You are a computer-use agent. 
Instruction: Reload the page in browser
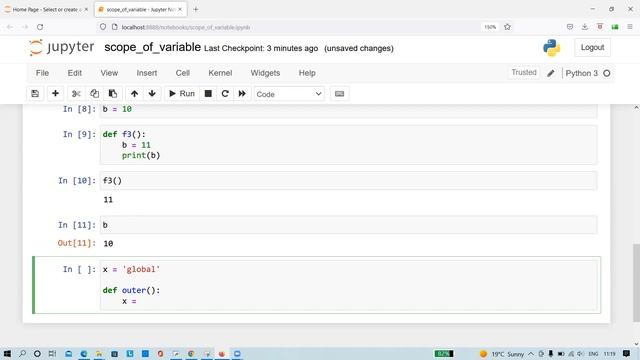(x=40, y=27)
